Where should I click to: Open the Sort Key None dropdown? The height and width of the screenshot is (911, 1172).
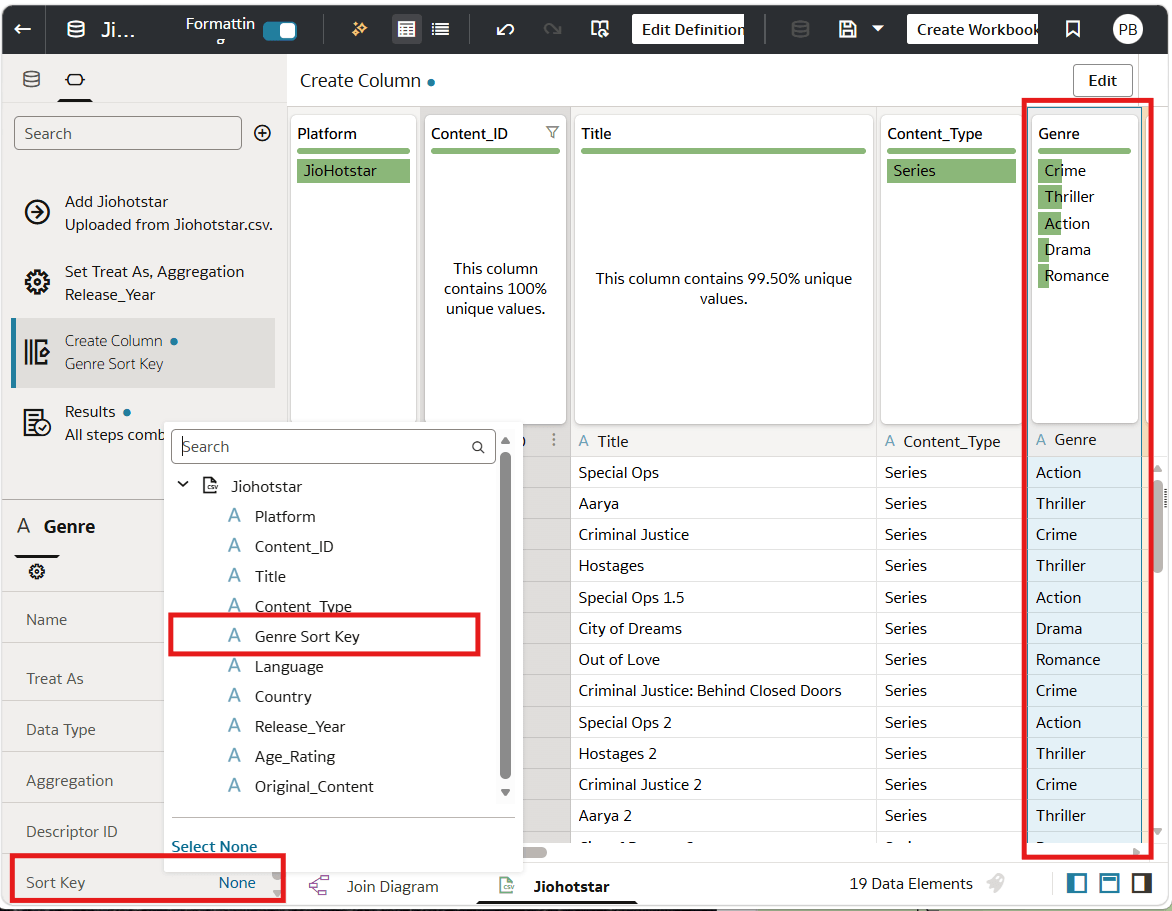[237, 883]
